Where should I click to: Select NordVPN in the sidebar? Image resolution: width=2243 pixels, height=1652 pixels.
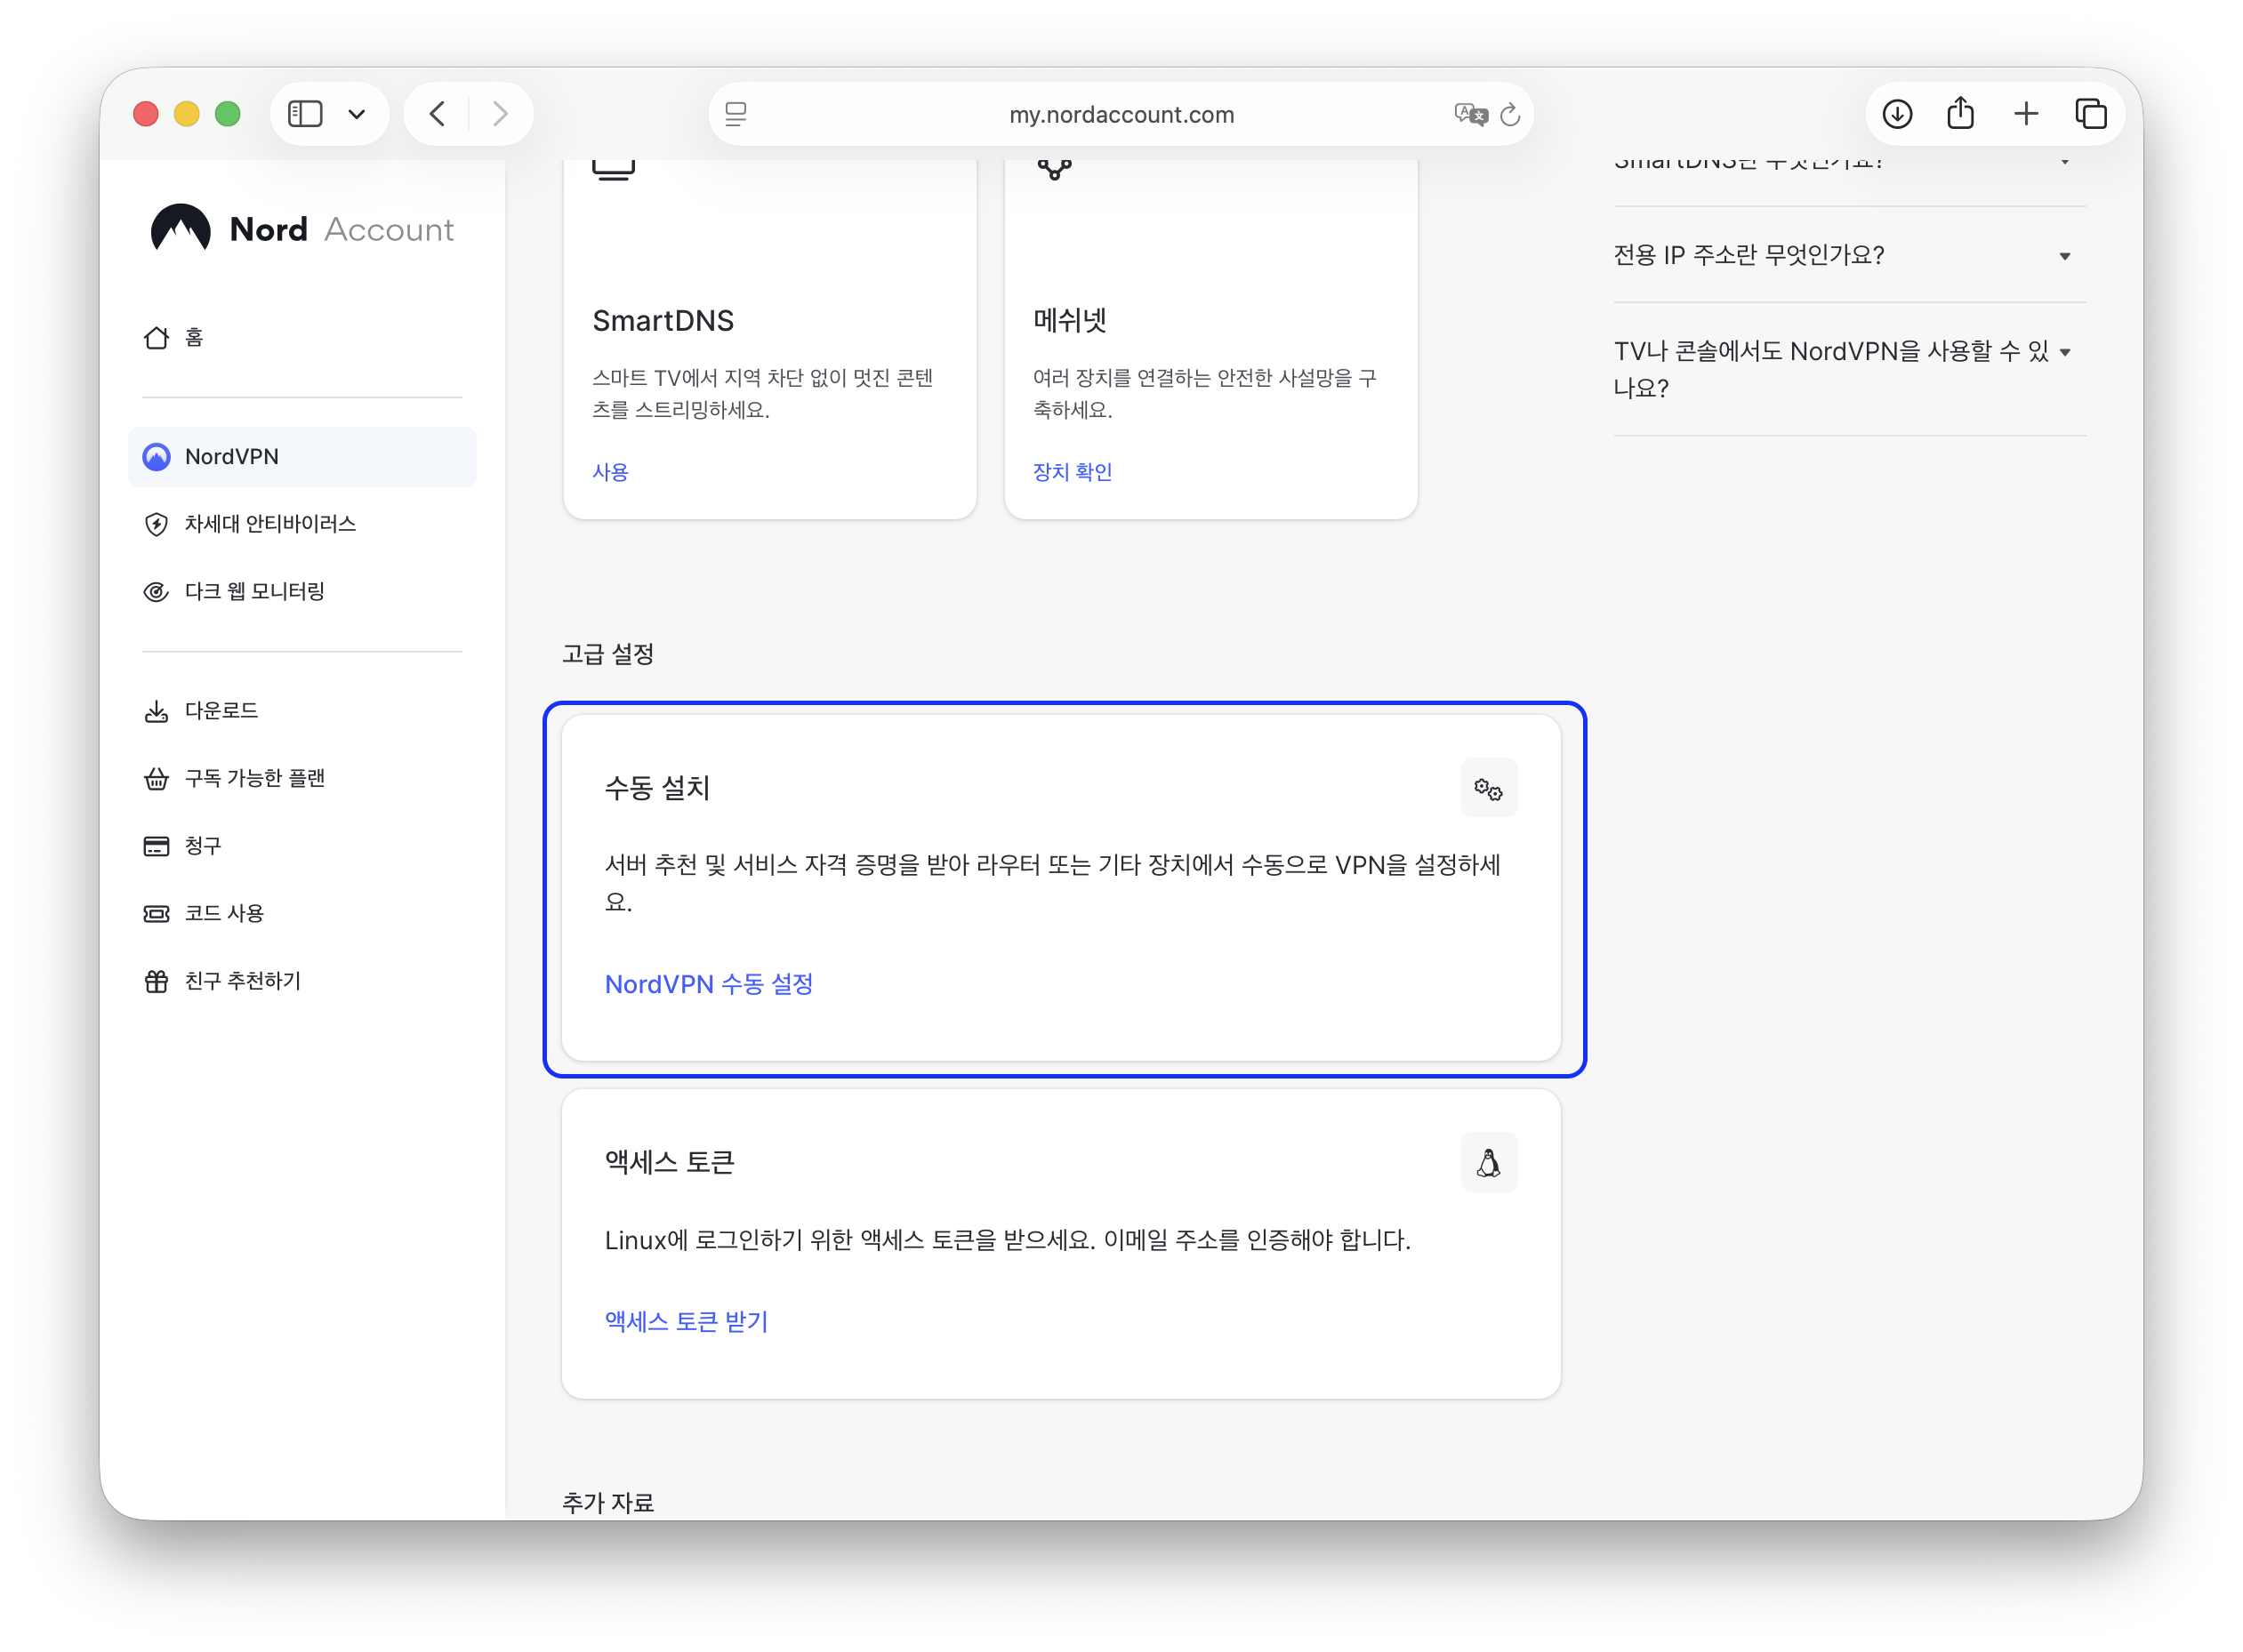pyautogui.click(x=302, y=457)
